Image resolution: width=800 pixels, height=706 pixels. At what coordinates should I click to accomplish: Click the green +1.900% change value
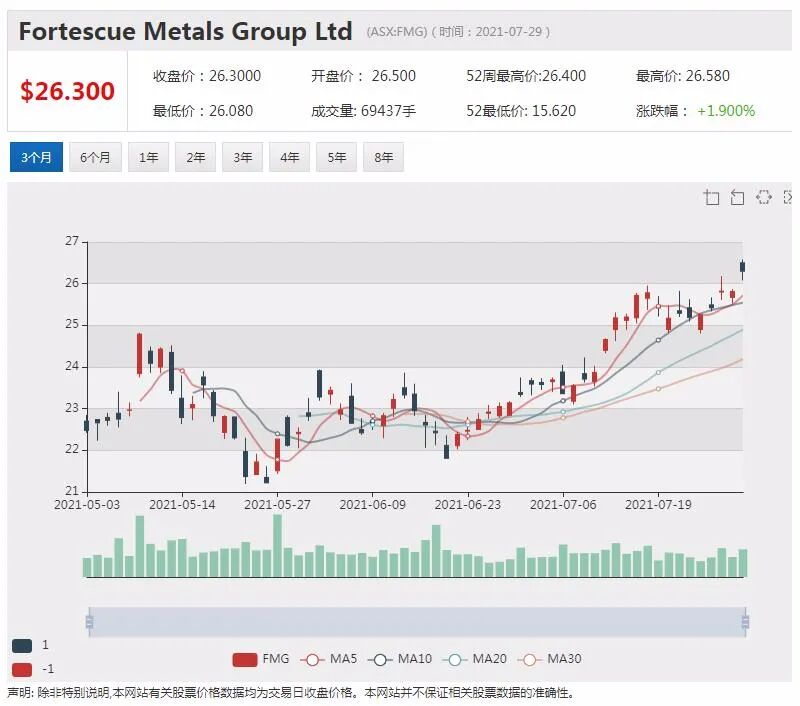click(726, 111)
